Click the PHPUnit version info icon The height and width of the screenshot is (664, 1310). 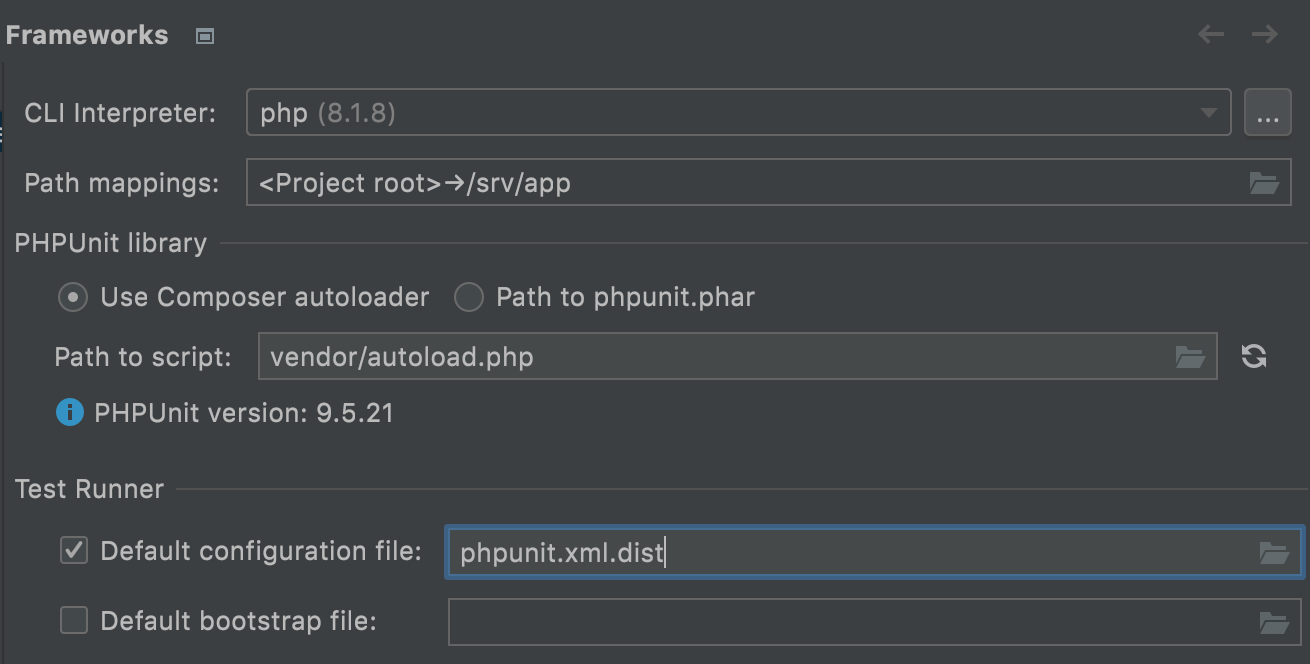point(69,412)
